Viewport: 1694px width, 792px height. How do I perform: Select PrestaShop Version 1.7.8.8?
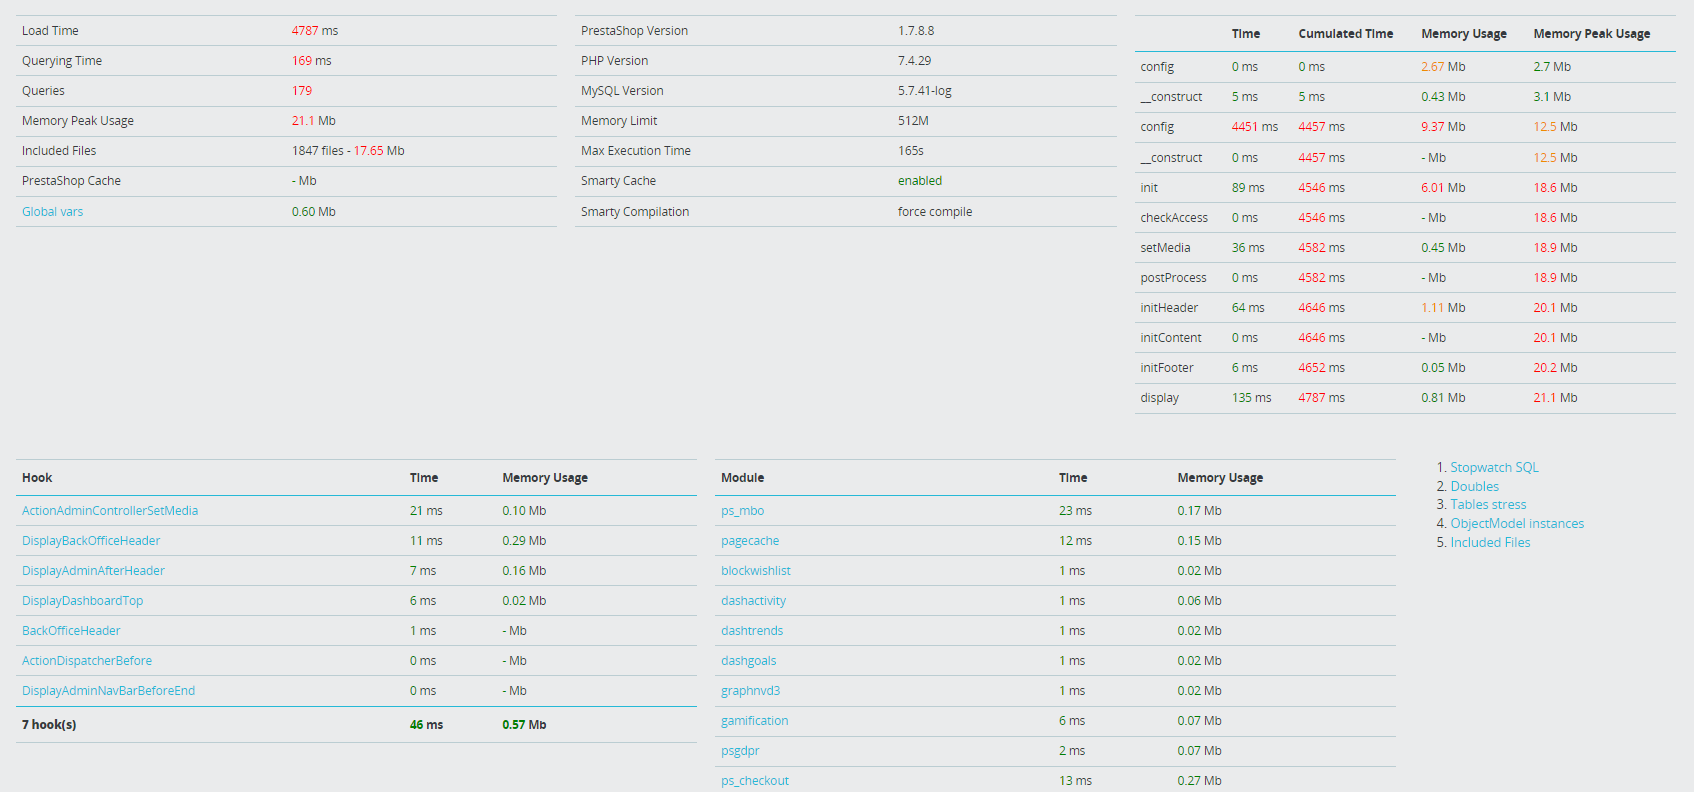[916, 31]
